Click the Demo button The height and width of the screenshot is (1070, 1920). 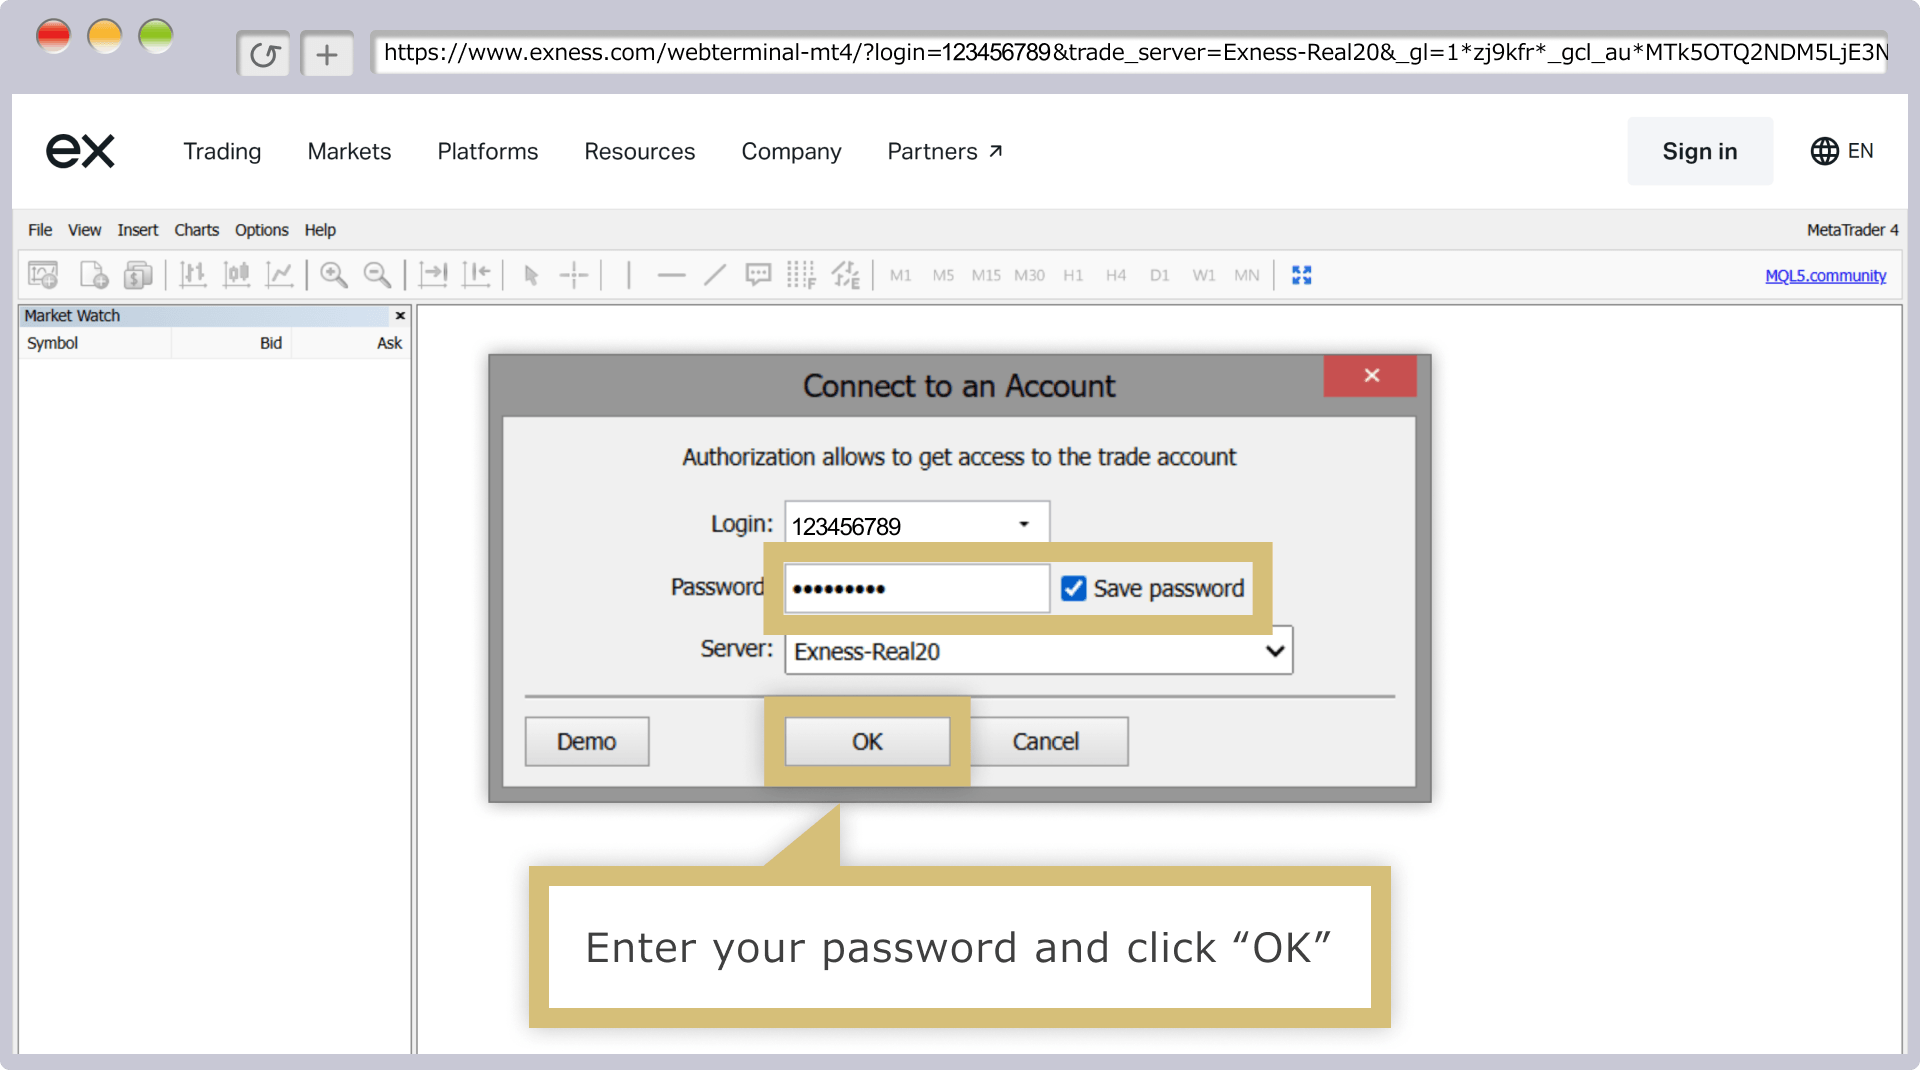[x=587, y=742]
